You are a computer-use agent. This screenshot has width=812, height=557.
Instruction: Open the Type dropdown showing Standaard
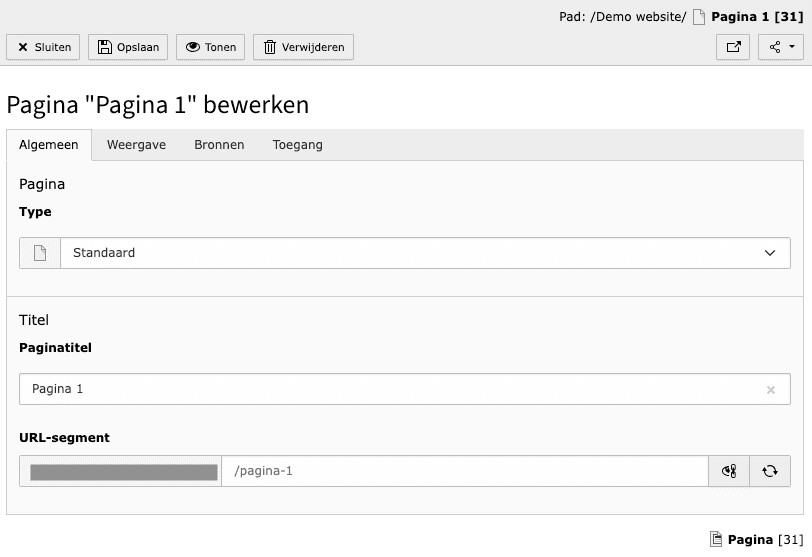410,253
